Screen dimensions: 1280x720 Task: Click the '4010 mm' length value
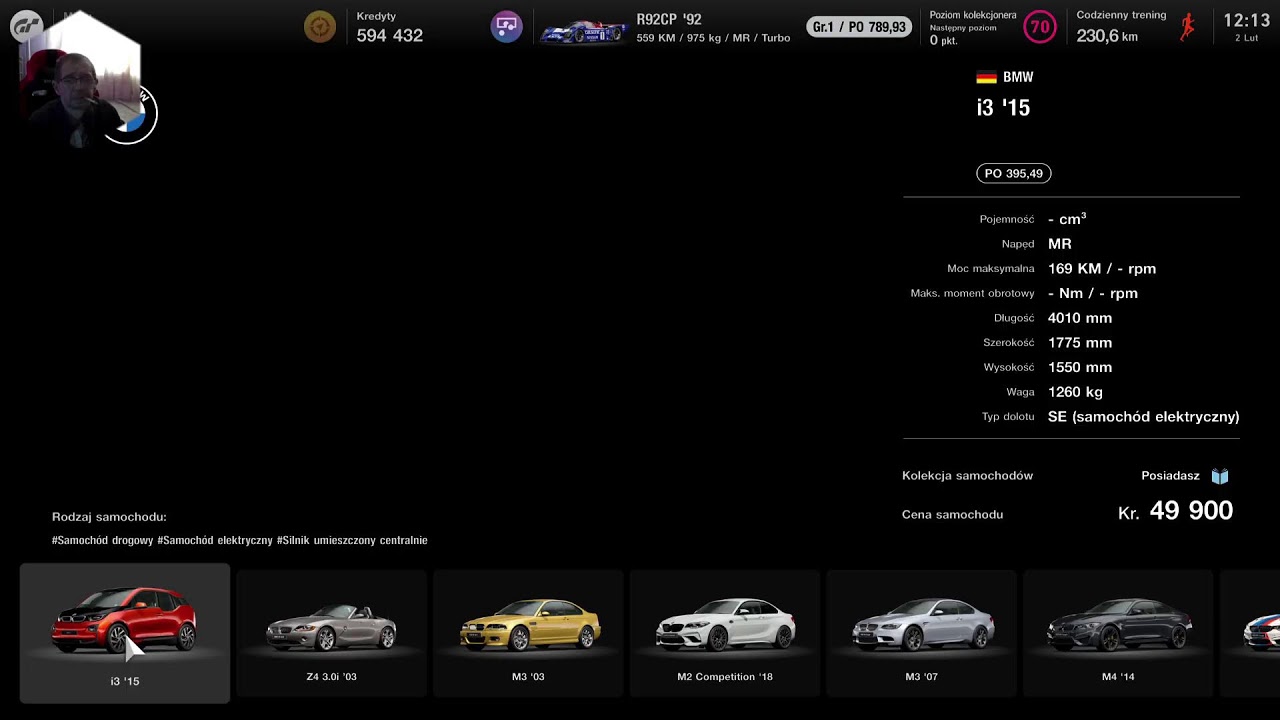tap(1080, 318)
